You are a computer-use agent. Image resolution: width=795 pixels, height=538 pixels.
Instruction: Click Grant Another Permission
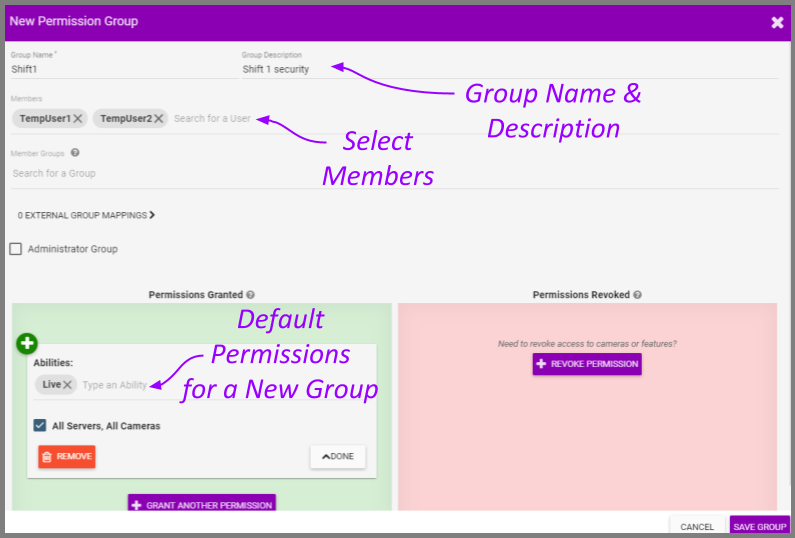[x=201, y=505]
